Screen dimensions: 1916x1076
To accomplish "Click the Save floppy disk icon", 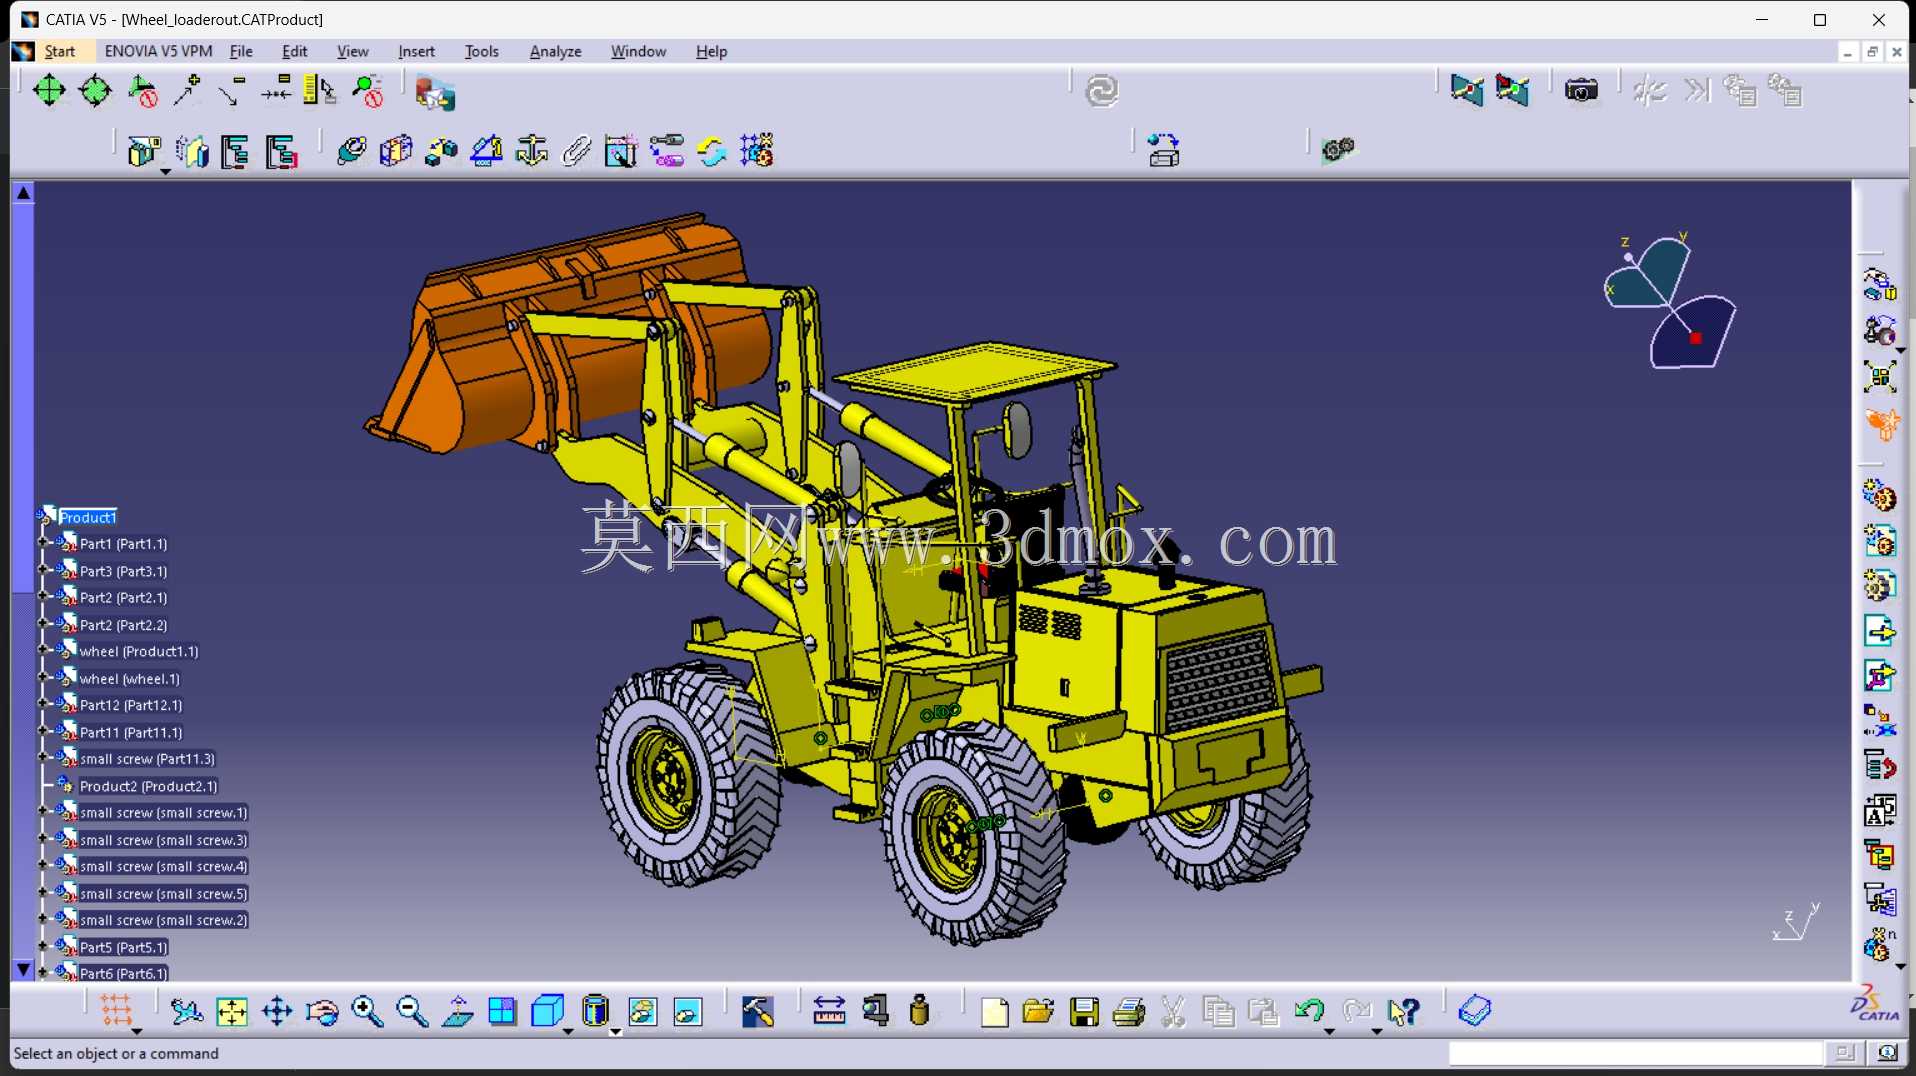I will pyautogui.click(x=1084, y=1012).
